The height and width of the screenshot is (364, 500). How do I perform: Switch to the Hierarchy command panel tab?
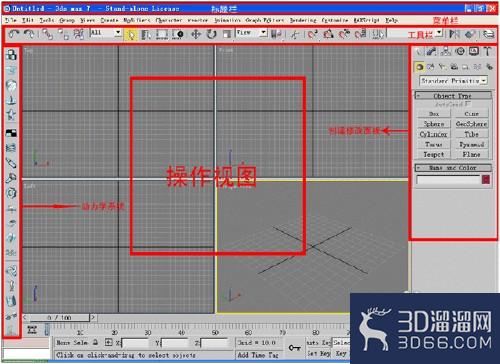(446, 51)
